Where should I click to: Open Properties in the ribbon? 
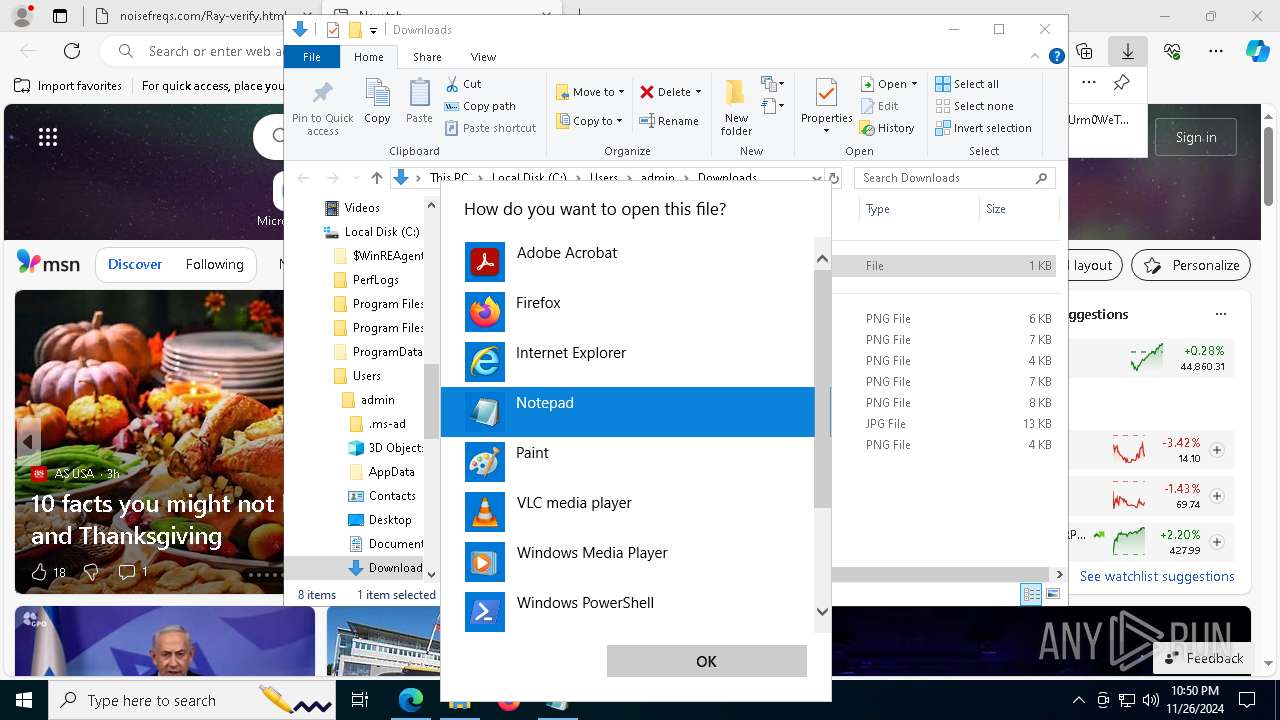[x=826, y=107]
